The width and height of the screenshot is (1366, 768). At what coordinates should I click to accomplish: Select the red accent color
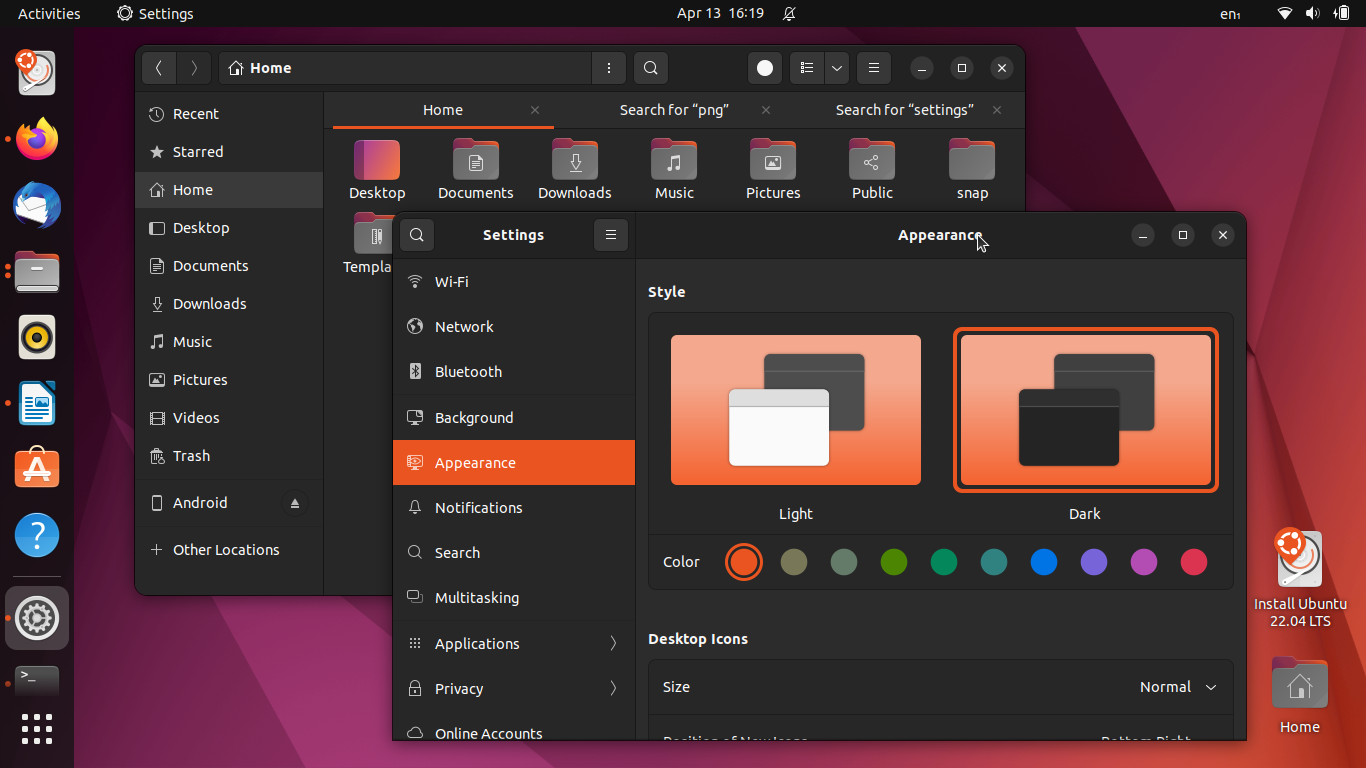[1194, 562]
